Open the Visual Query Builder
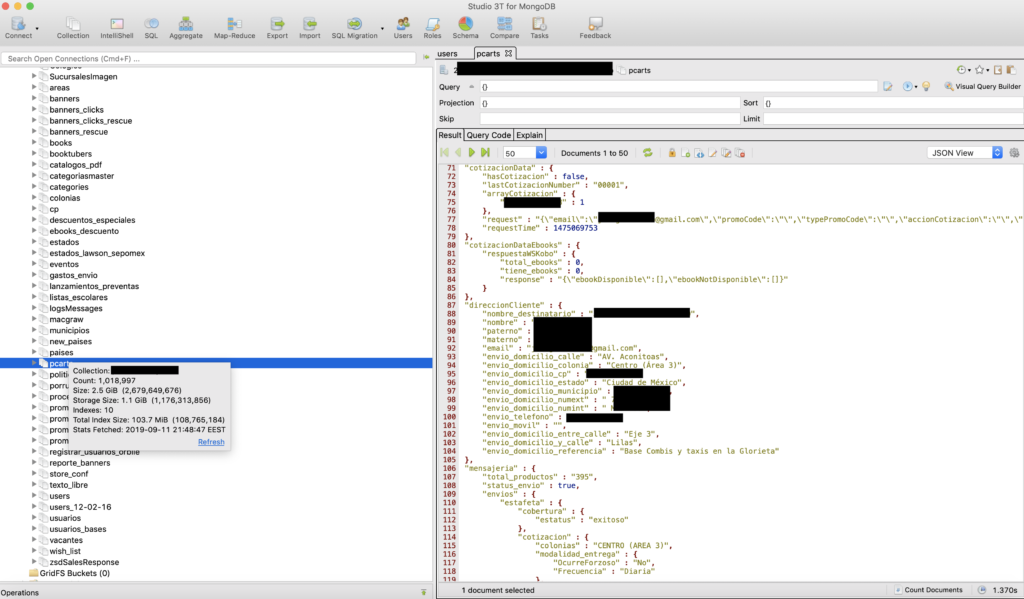Screen dimensions: 1024x599 (x=982, y=86)
